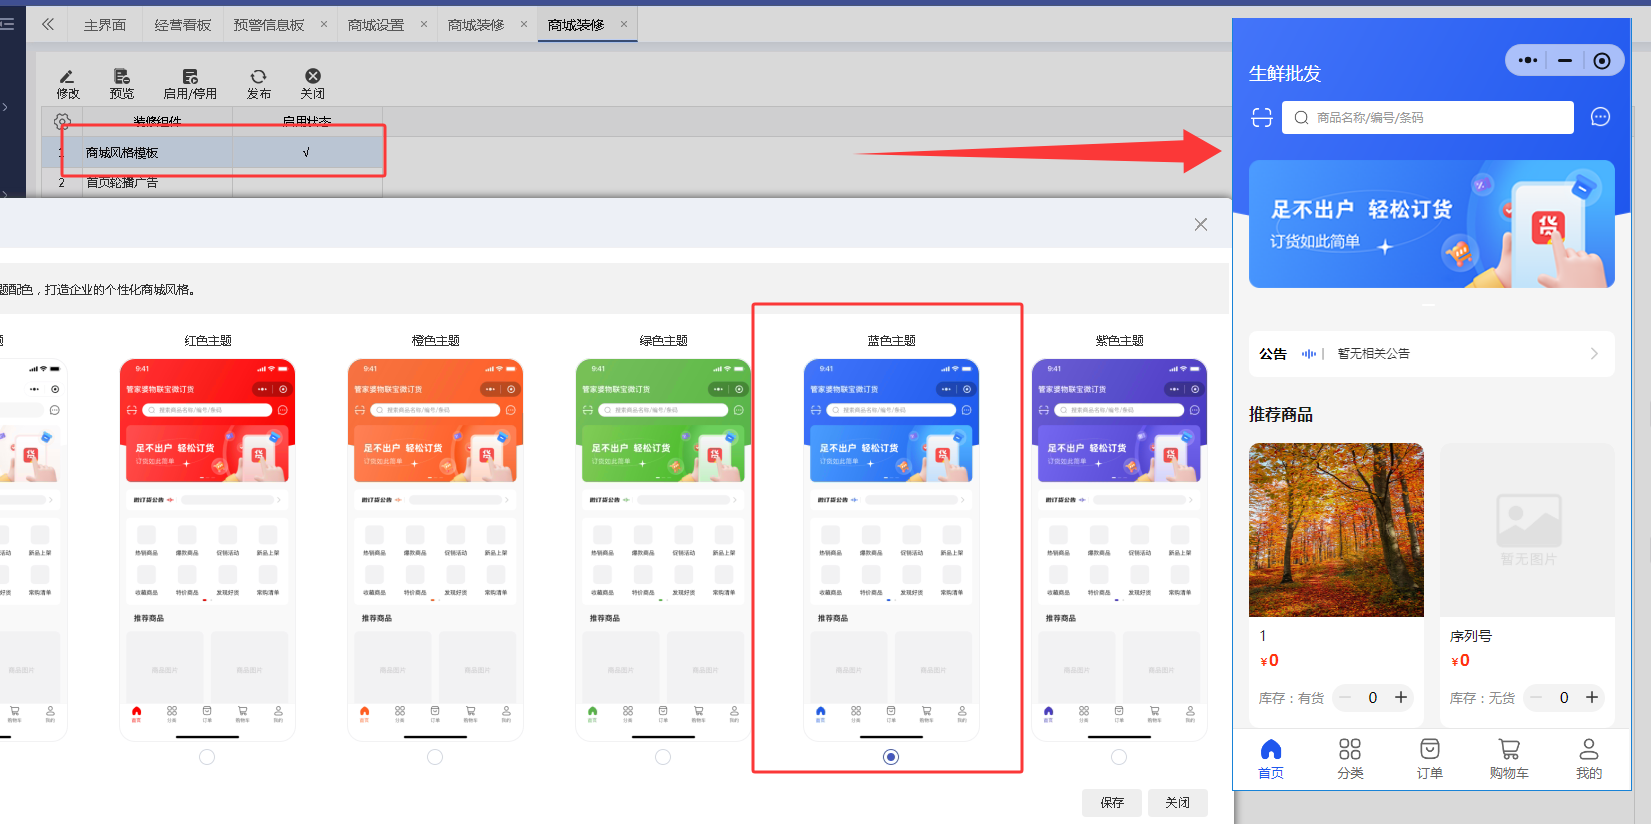Open the mini-program three-dot menu

[1528, 61]
